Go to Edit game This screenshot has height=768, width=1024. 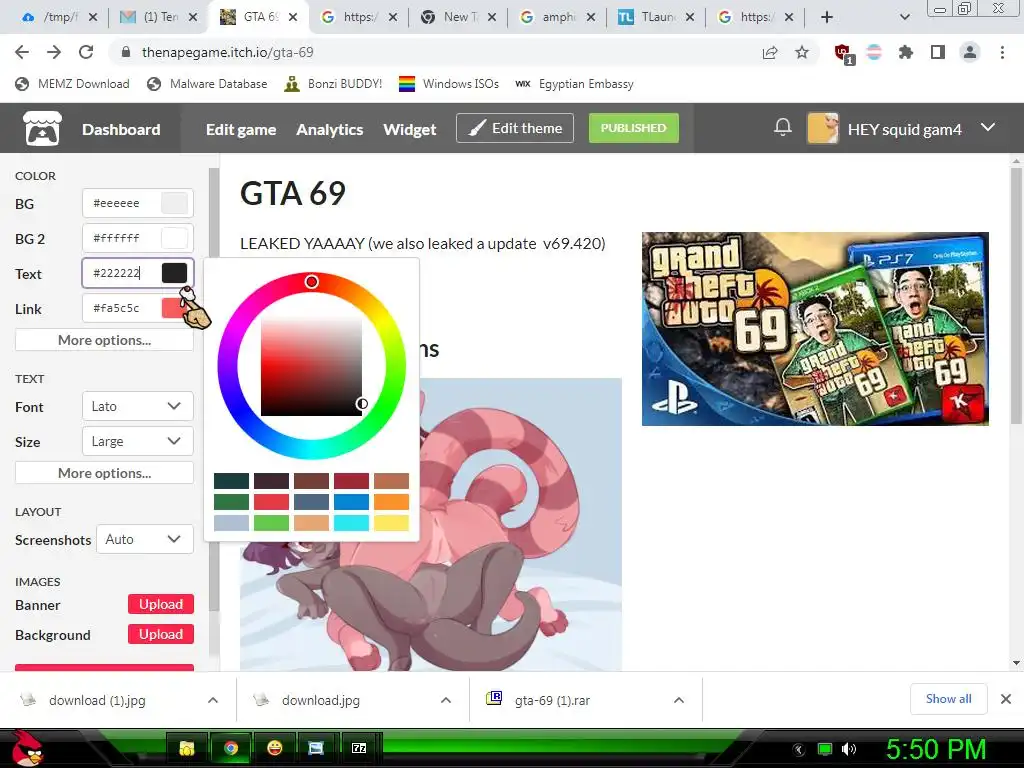[241, 129]
